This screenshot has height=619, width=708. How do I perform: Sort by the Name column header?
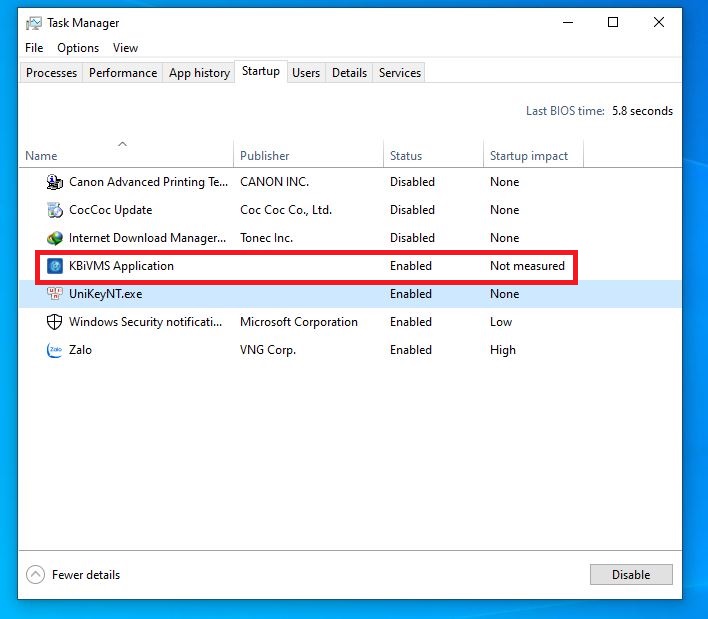[x=126, y=153]
